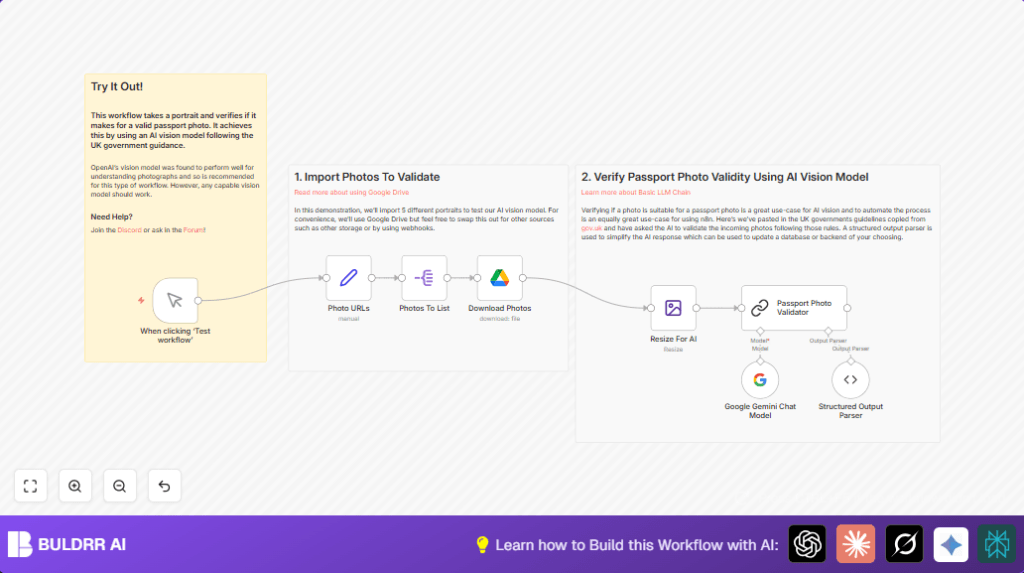Select the Structured Output Parser node
This screenshot has width=1024, height=573.
click(850, 380)
